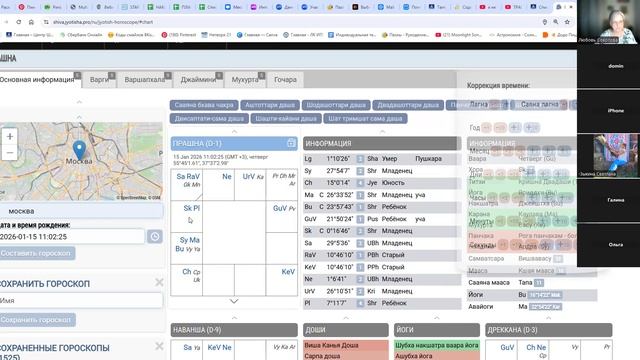Collapse the Информация panel with up chevron
Screen dimensions: 640x360
(x=382, y=131)
